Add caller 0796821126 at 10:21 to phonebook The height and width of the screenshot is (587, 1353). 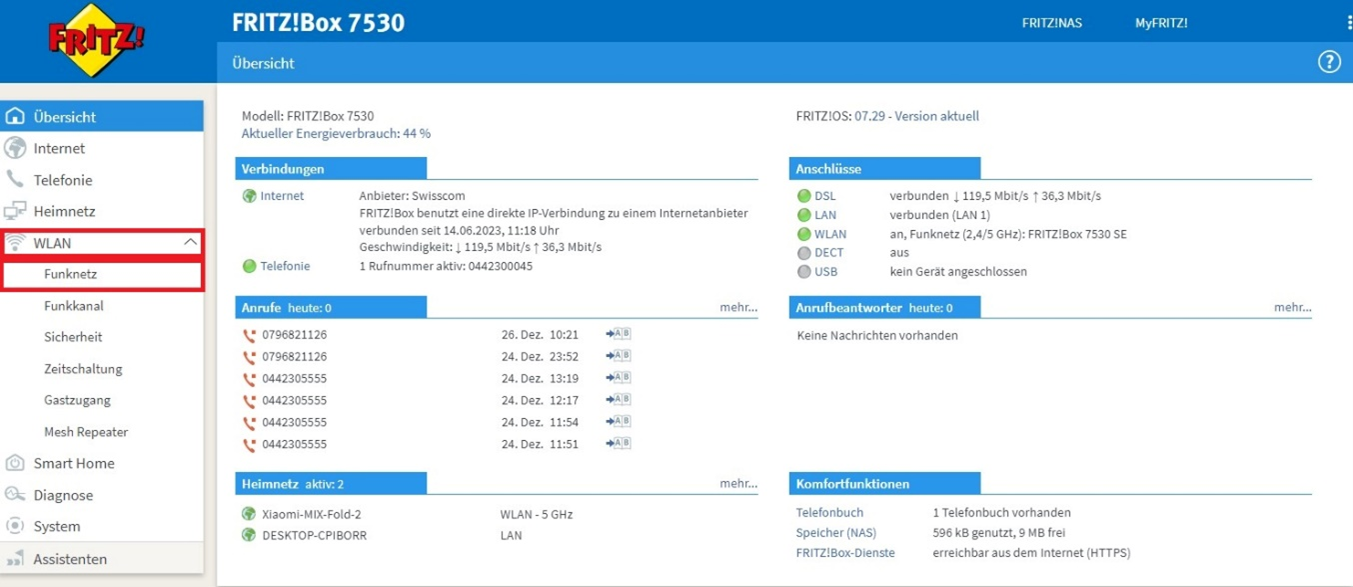coord(618,334)
